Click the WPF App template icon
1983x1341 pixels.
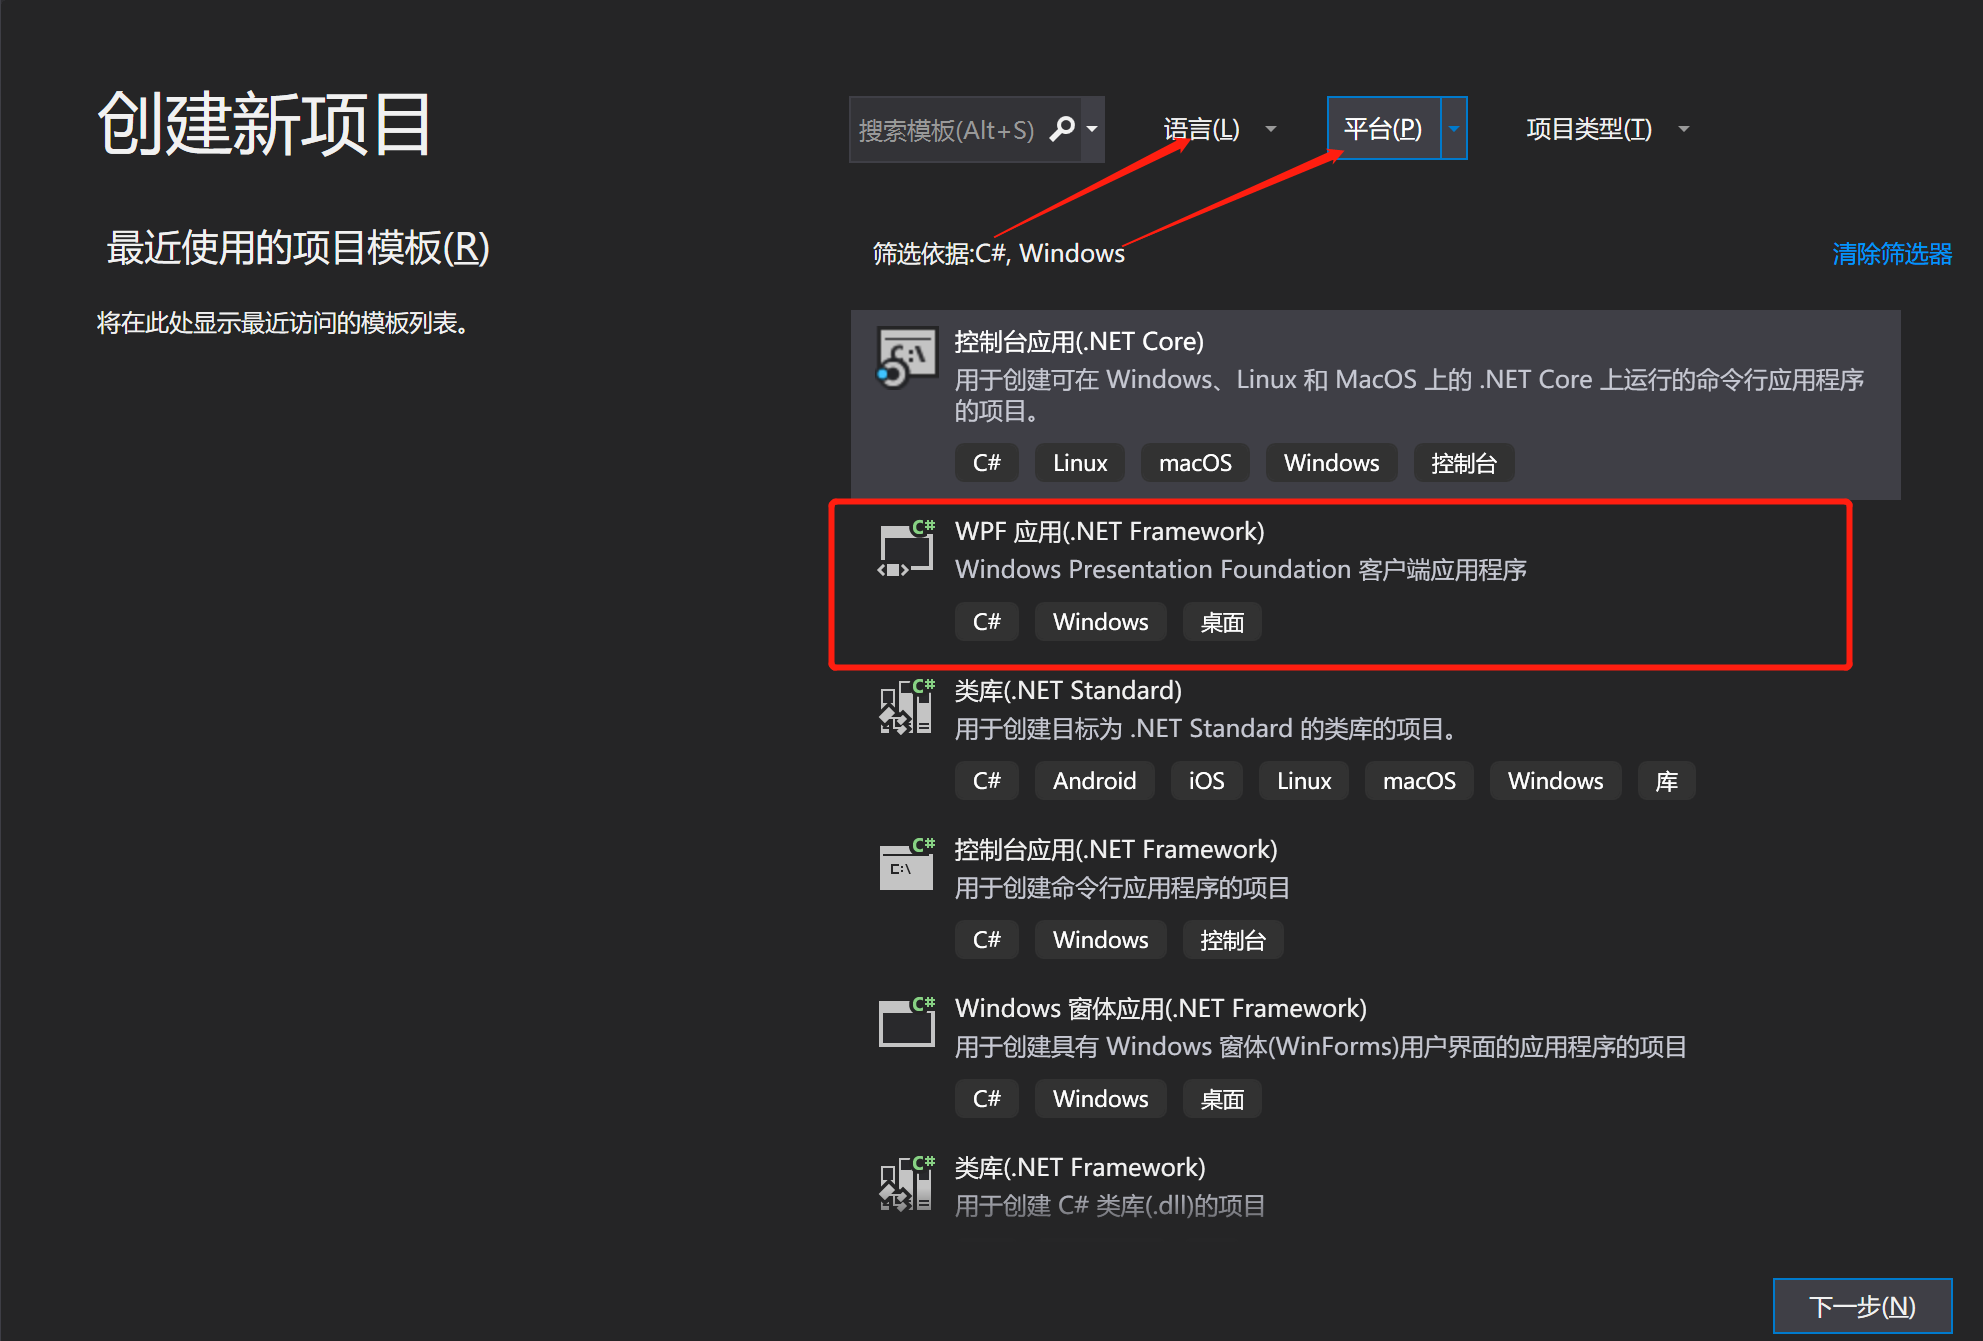point(906,549)
